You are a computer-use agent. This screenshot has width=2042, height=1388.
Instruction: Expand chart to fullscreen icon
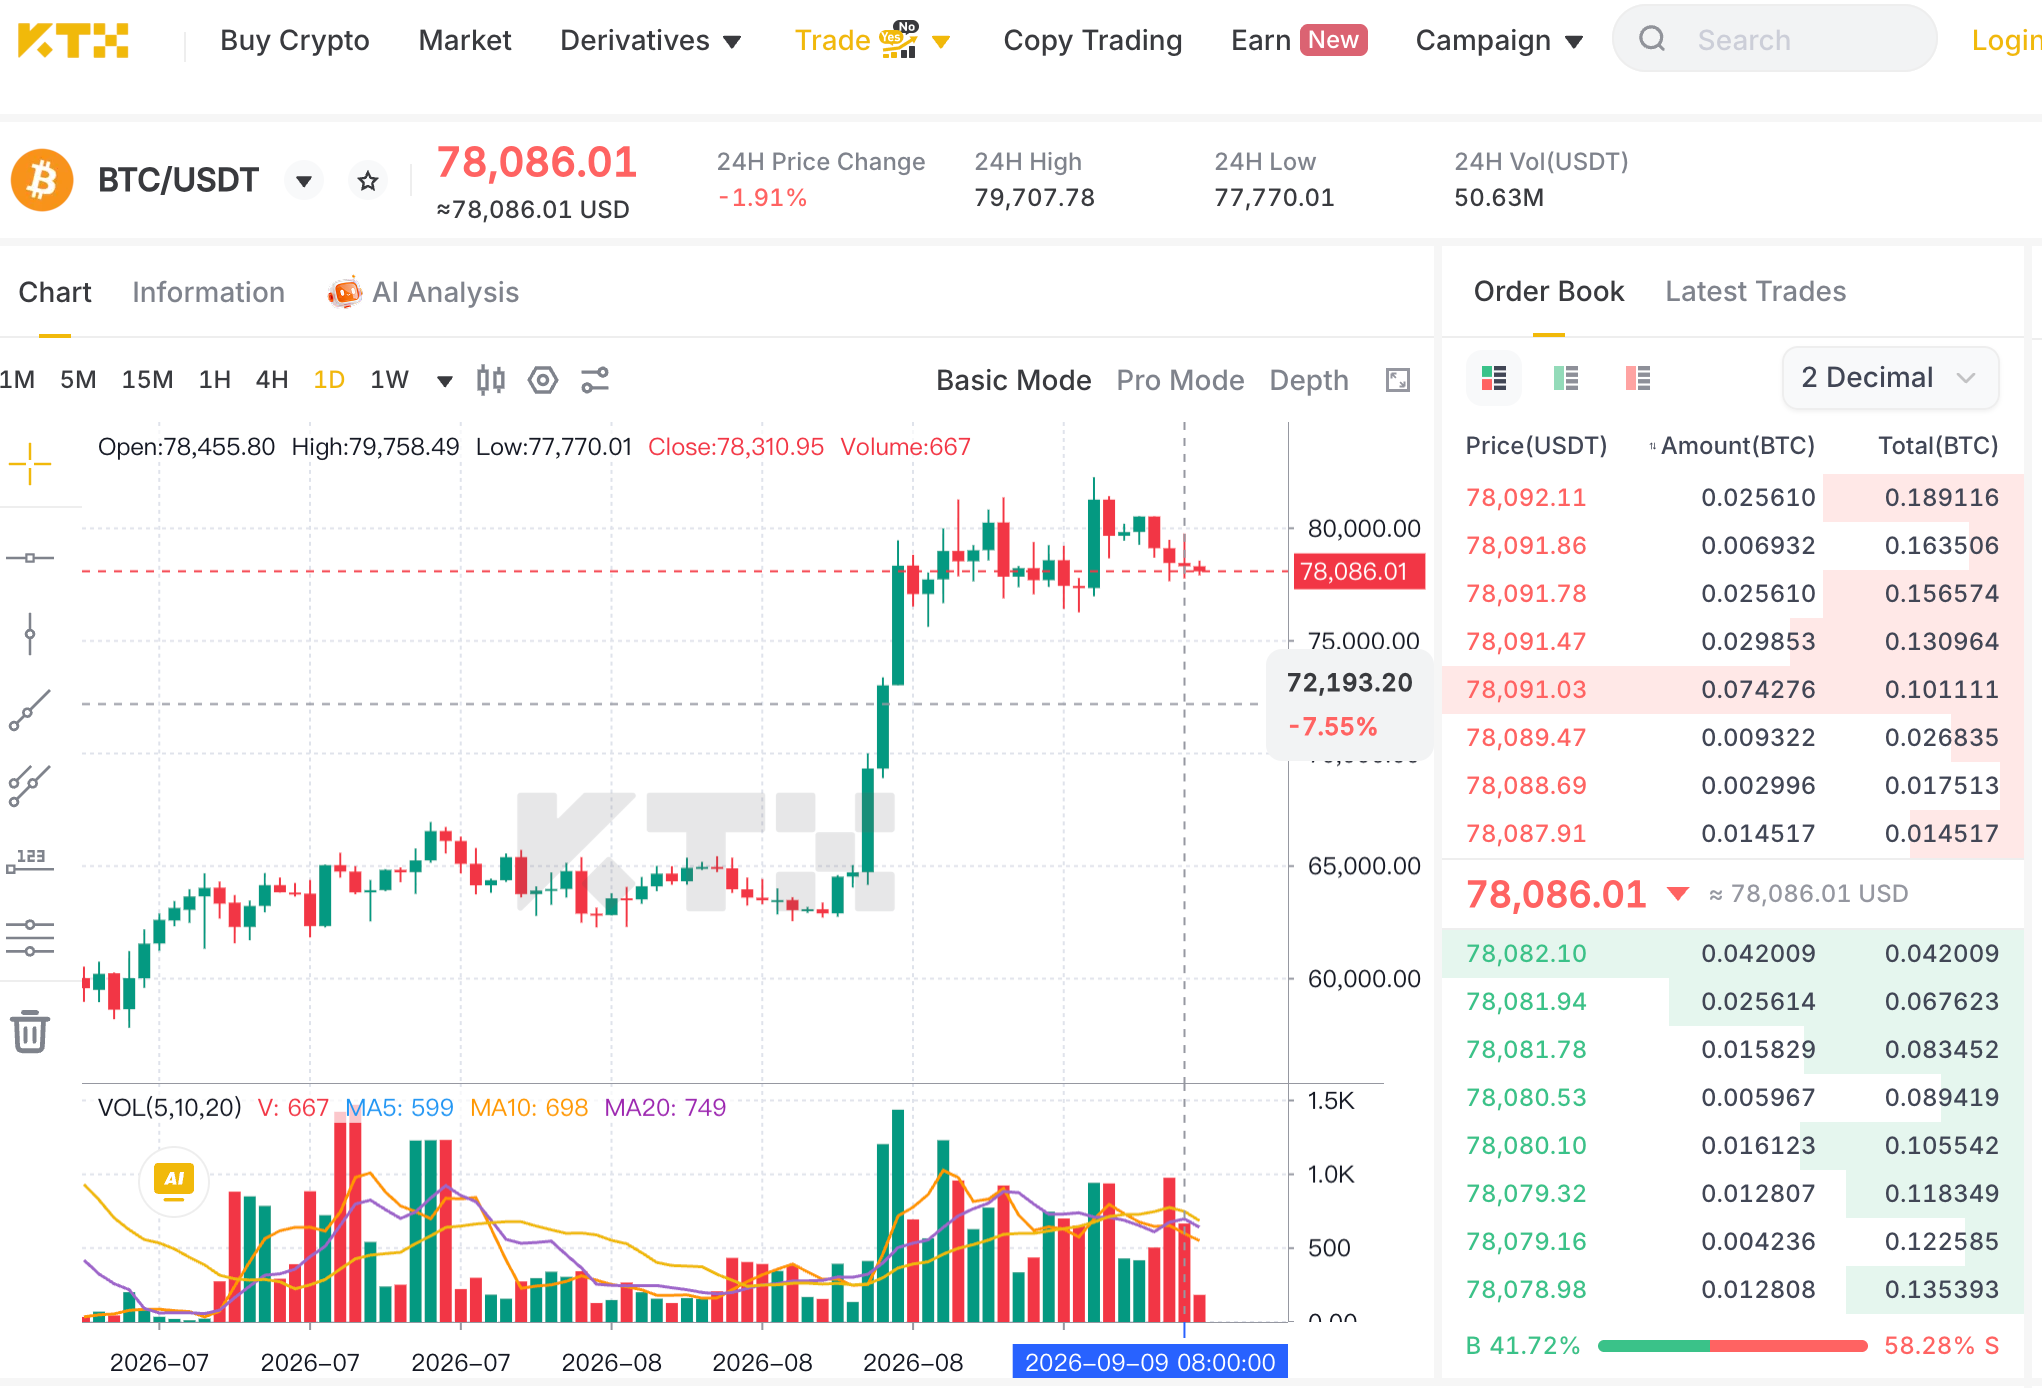pyautogui.click(x=1398, y=380)
